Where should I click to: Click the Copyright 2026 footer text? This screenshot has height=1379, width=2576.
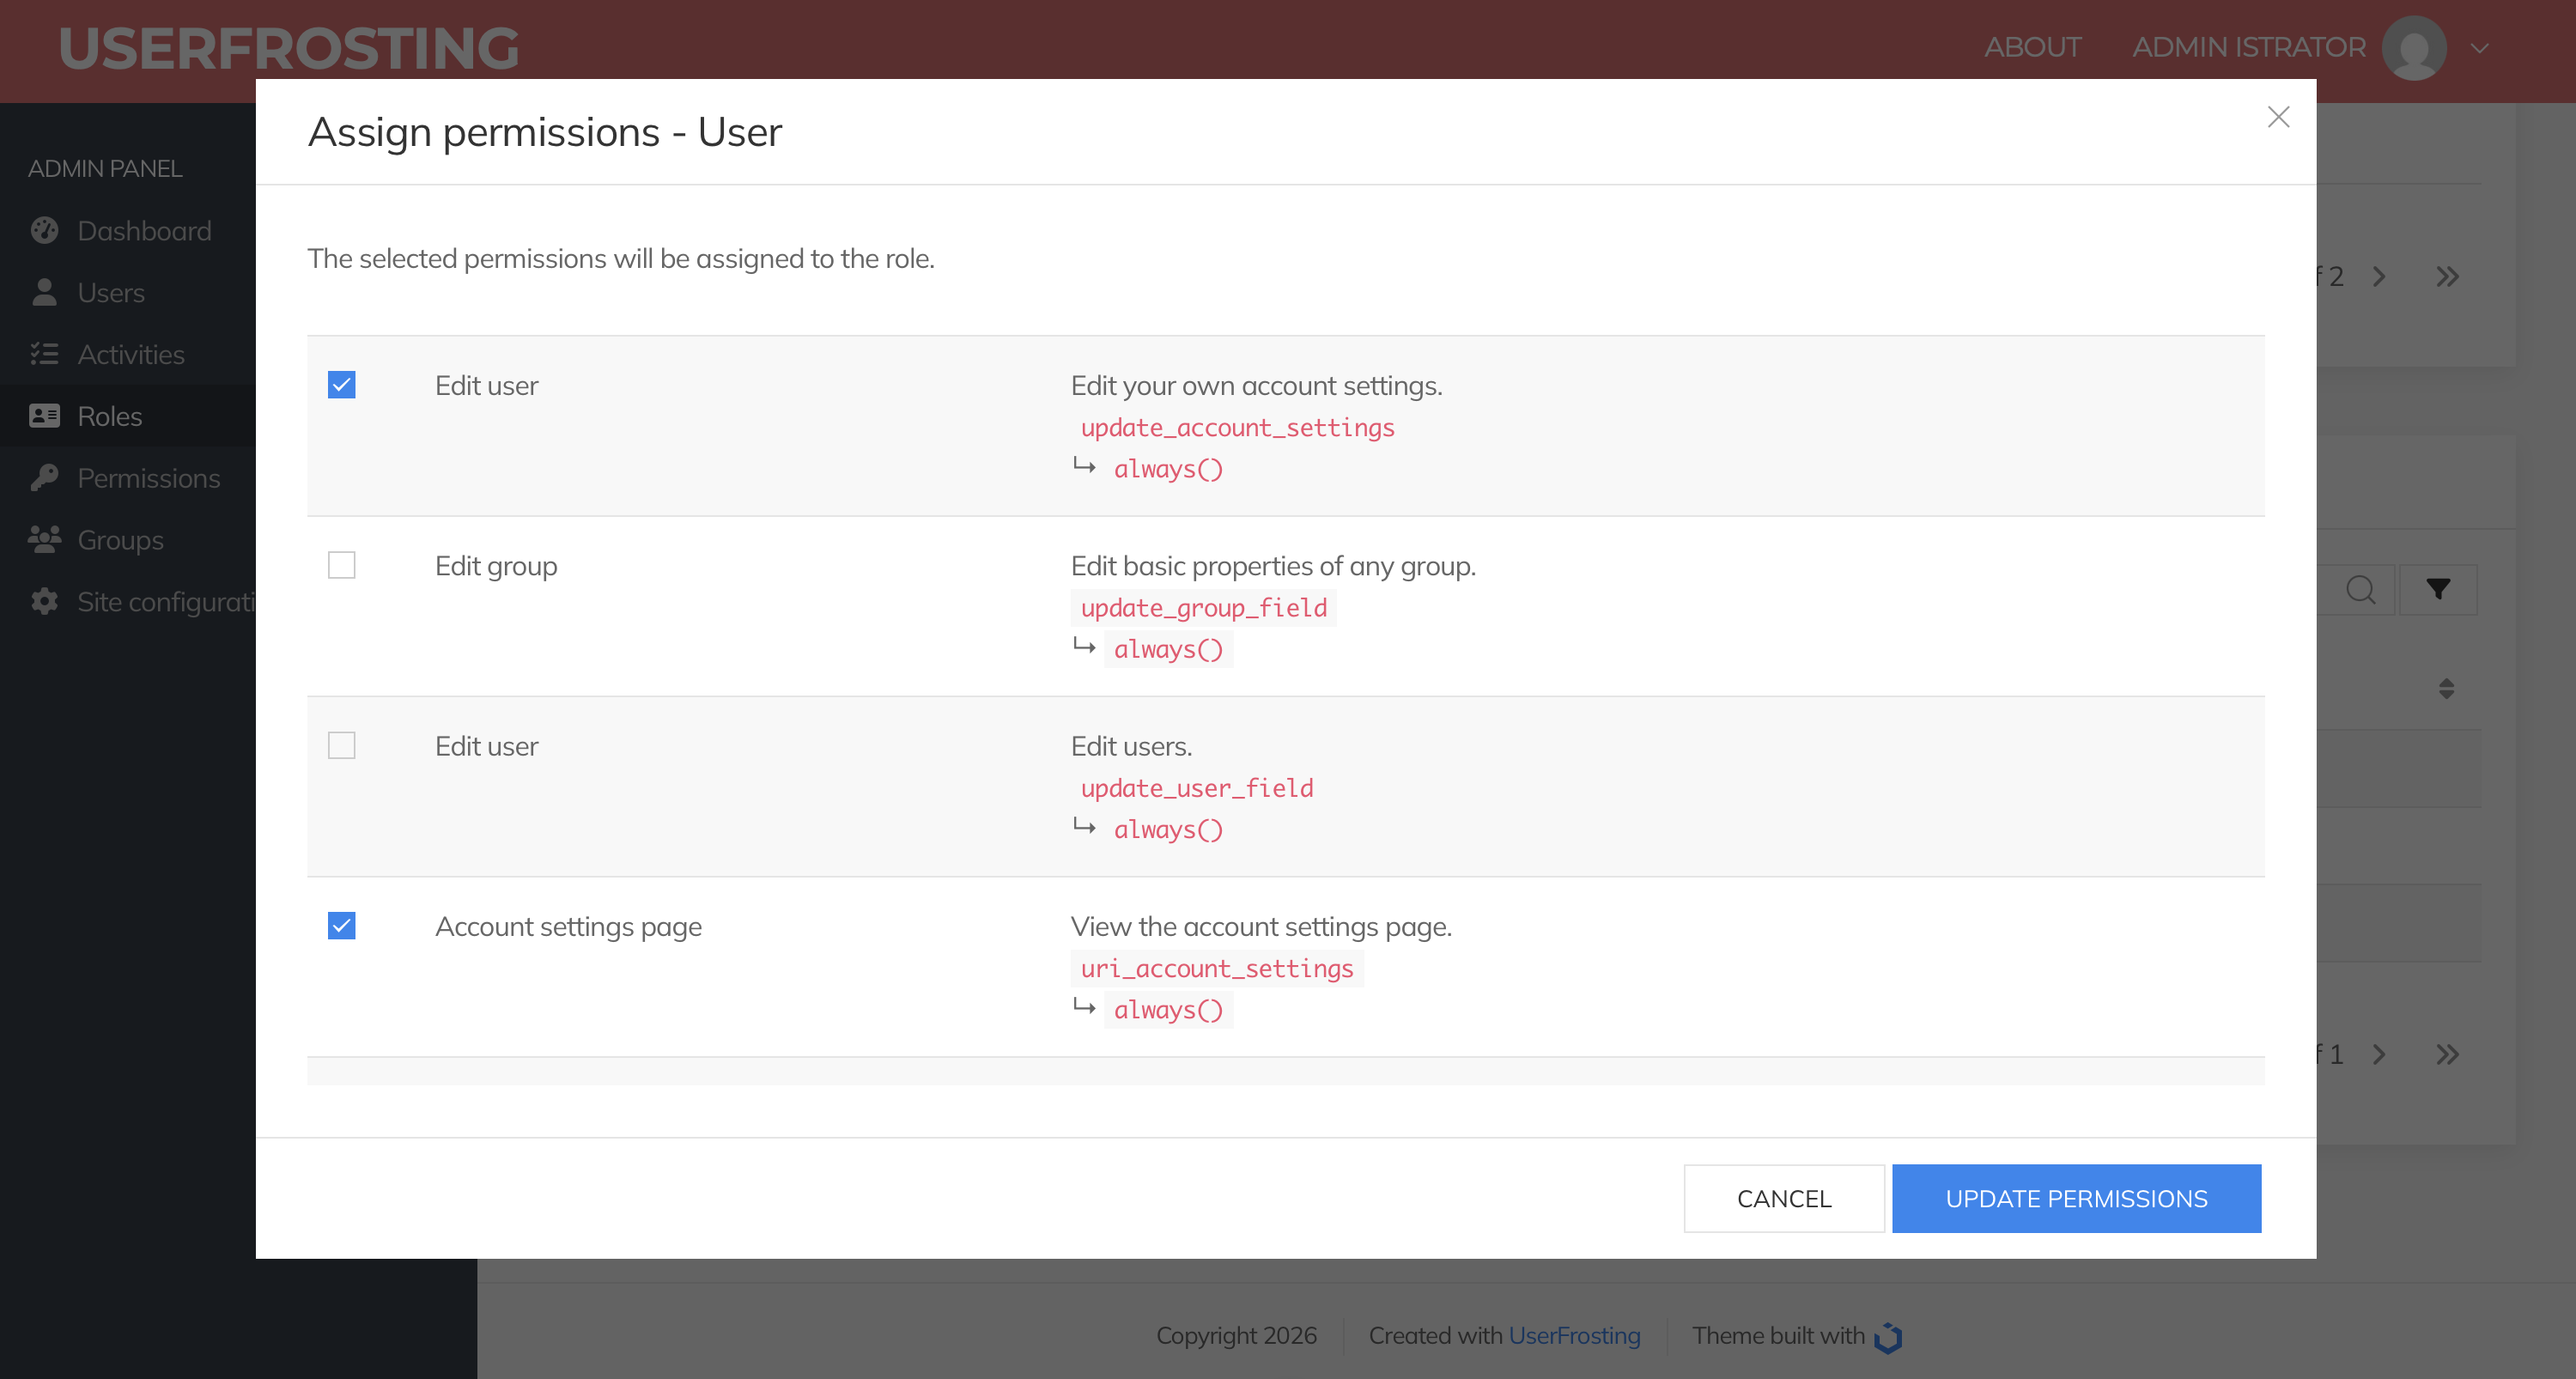pyautogui.click(x=1236, y=1335)
